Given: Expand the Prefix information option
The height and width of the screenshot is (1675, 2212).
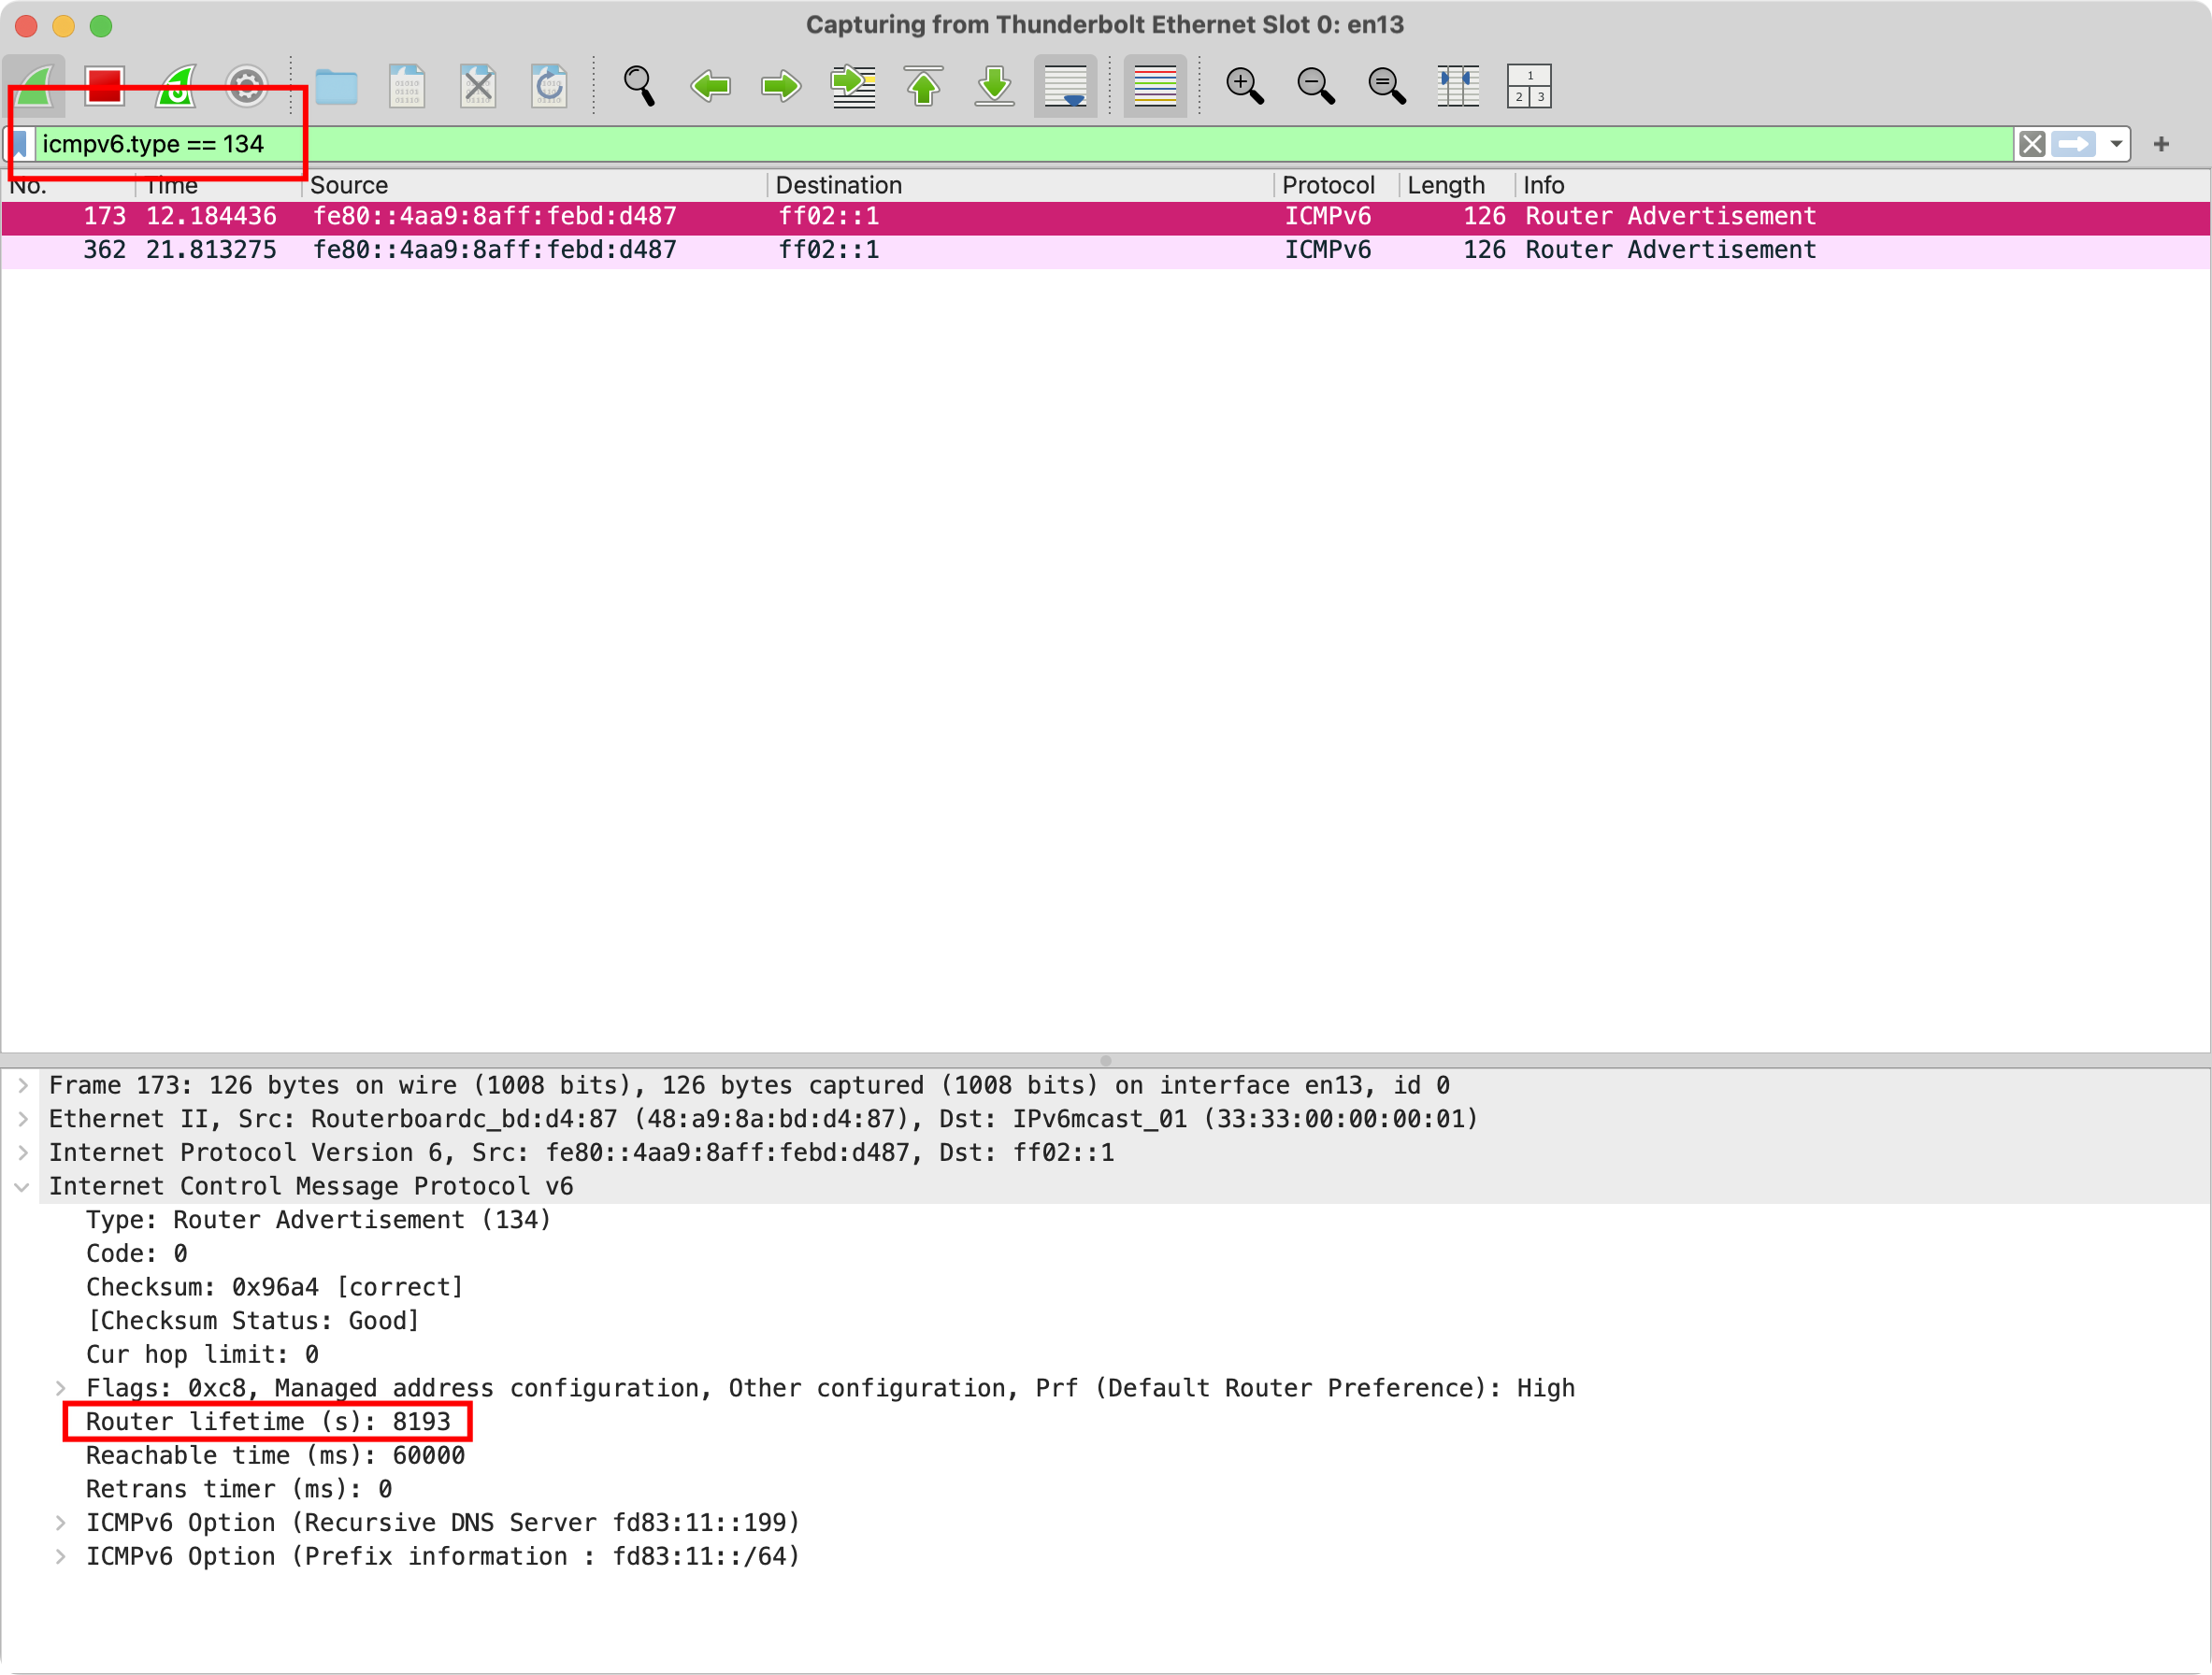Looking at the screenshot, I should pyautogui.click(x=60, y=1557).
